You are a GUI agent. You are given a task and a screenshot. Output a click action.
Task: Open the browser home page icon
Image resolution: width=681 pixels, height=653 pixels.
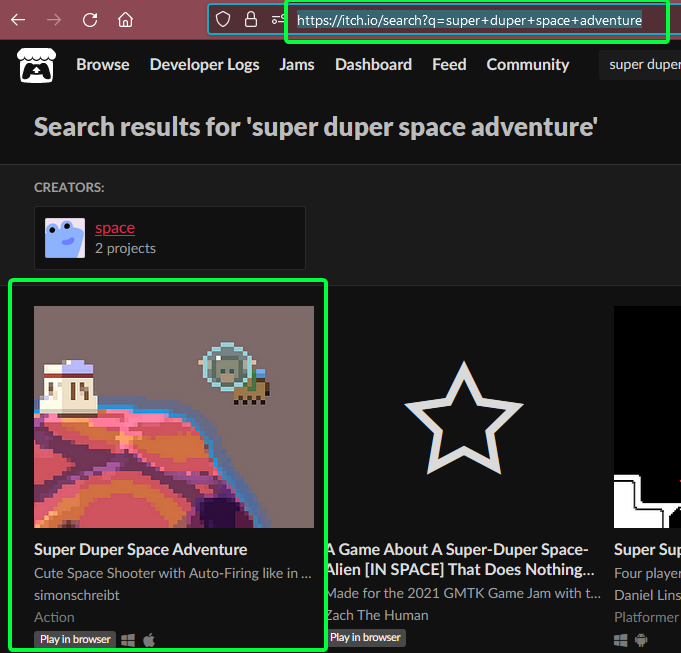pos(126,20)
